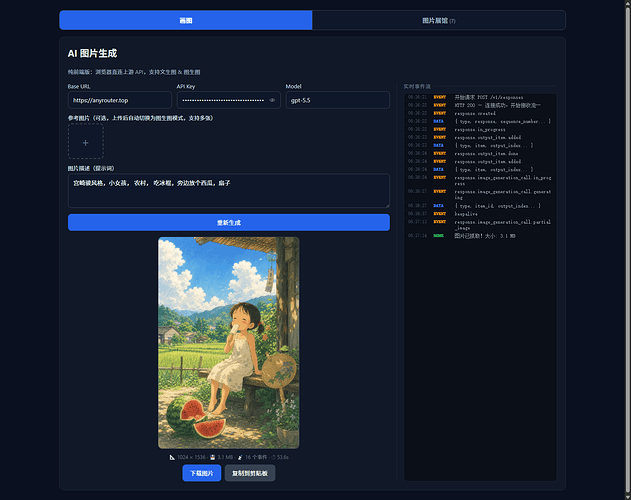Click the image dimensions ruler icon

pyautogui.click(x=172, y=457)
